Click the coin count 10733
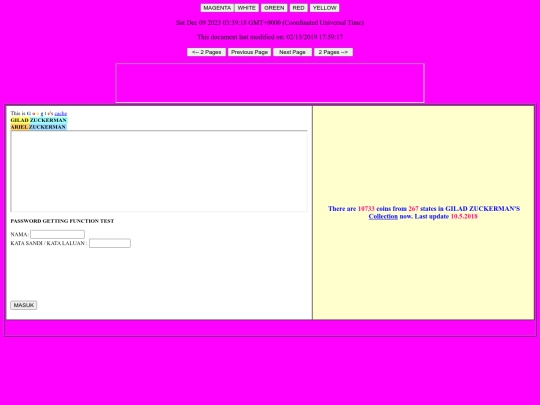Image resolution: width=540 pixels, height=405 pixels. click(x=366, y=209)
